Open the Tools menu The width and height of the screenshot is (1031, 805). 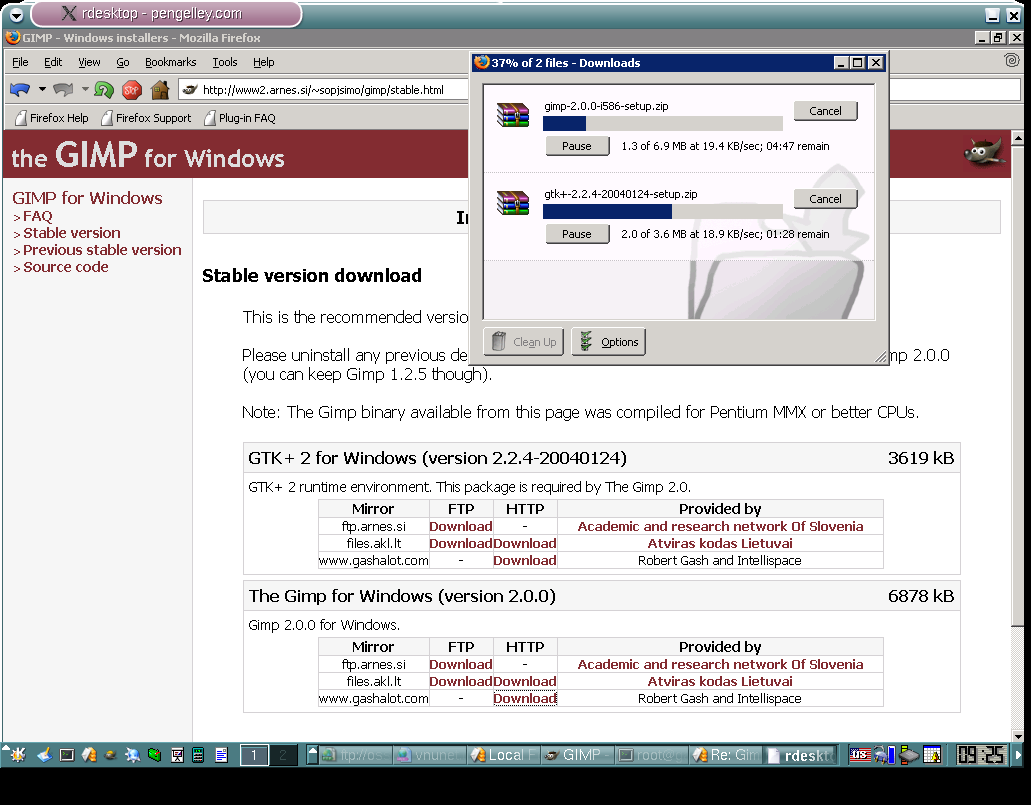coord(225,62)
